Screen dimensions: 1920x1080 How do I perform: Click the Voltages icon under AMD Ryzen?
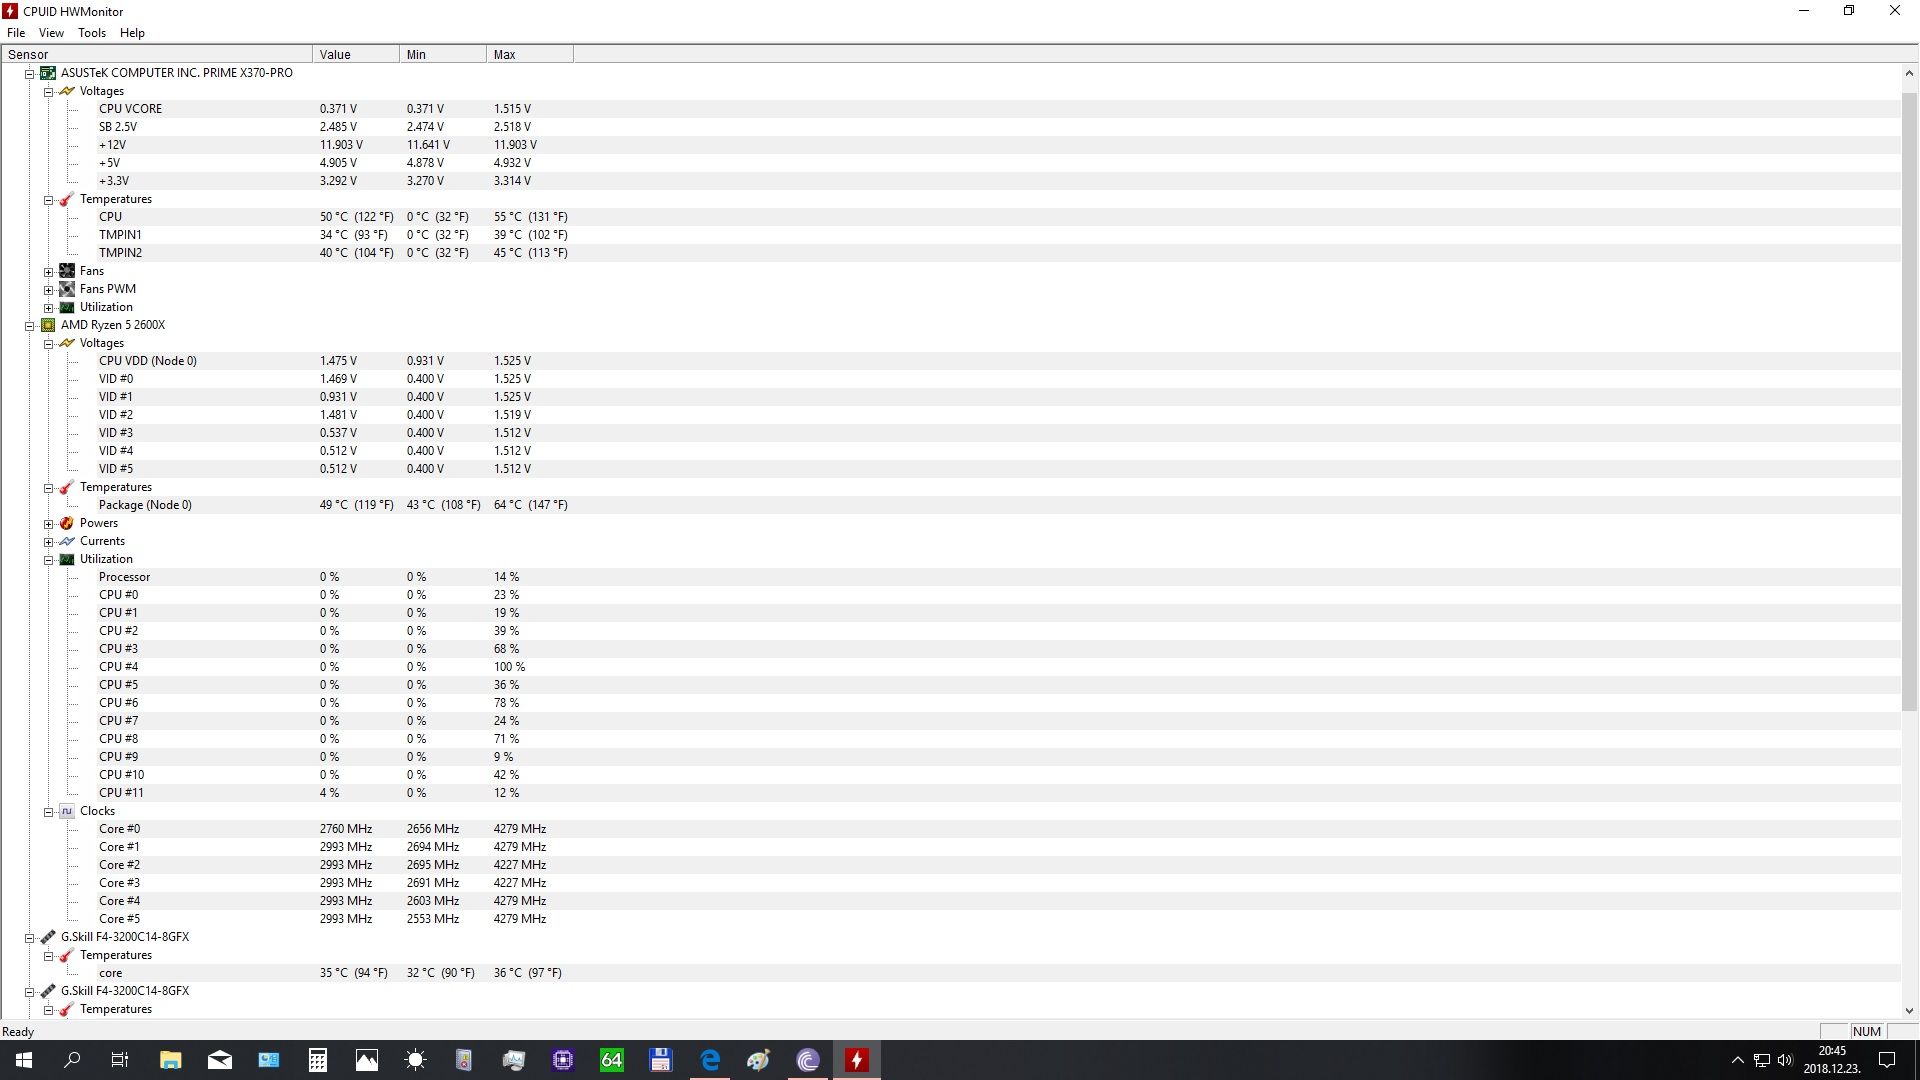(67, 343)
